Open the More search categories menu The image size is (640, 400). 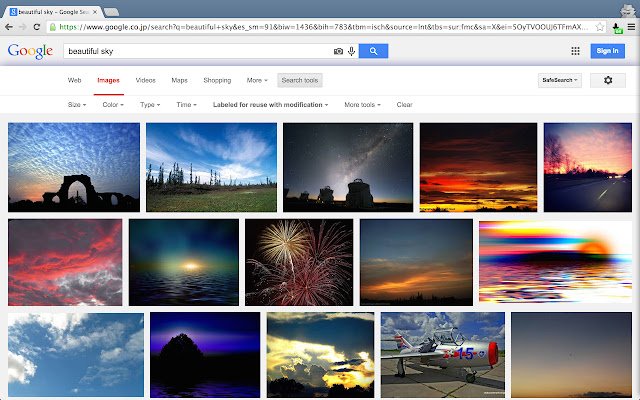(x=257, y=80)
